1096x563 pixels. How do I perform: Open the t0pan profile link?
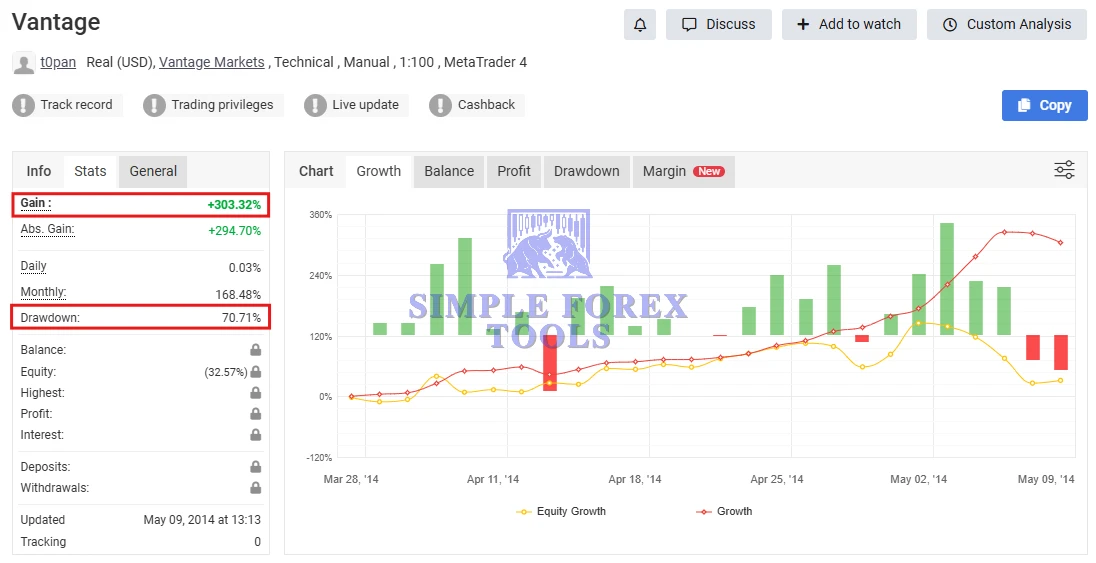point(58,62)
